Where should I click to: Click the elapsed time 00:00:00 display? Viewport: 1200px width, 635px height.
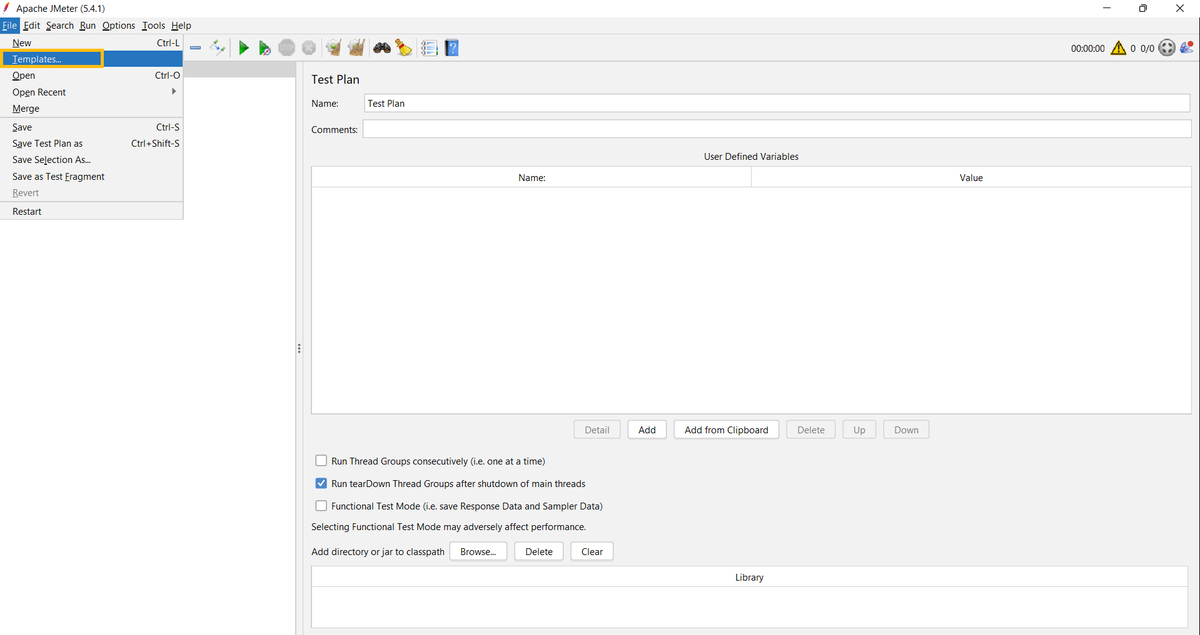pos(1087,48)
